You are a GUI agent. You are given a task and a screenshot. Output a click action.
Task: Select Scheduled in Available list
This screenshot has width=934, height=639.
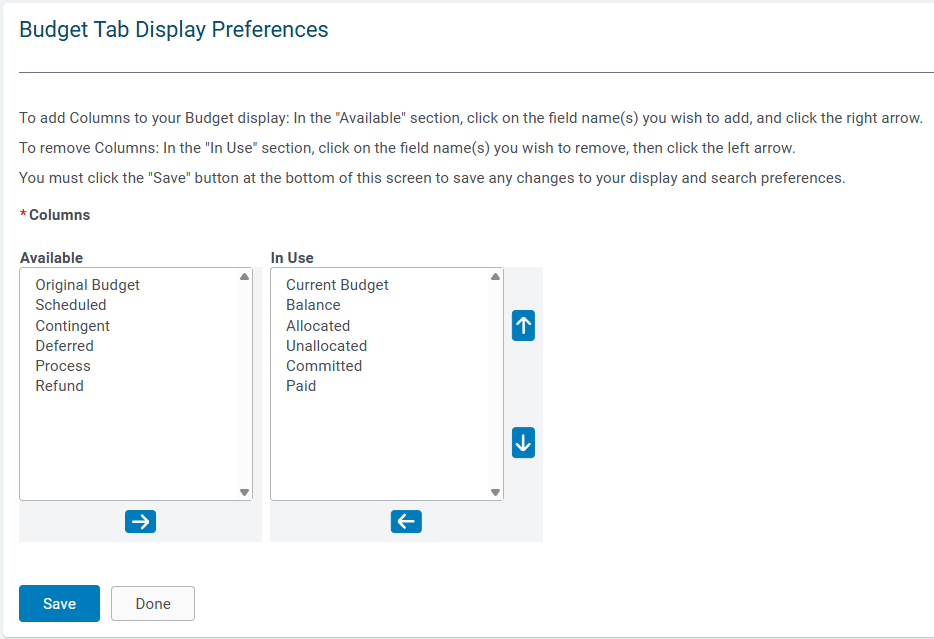click(70, 305)
